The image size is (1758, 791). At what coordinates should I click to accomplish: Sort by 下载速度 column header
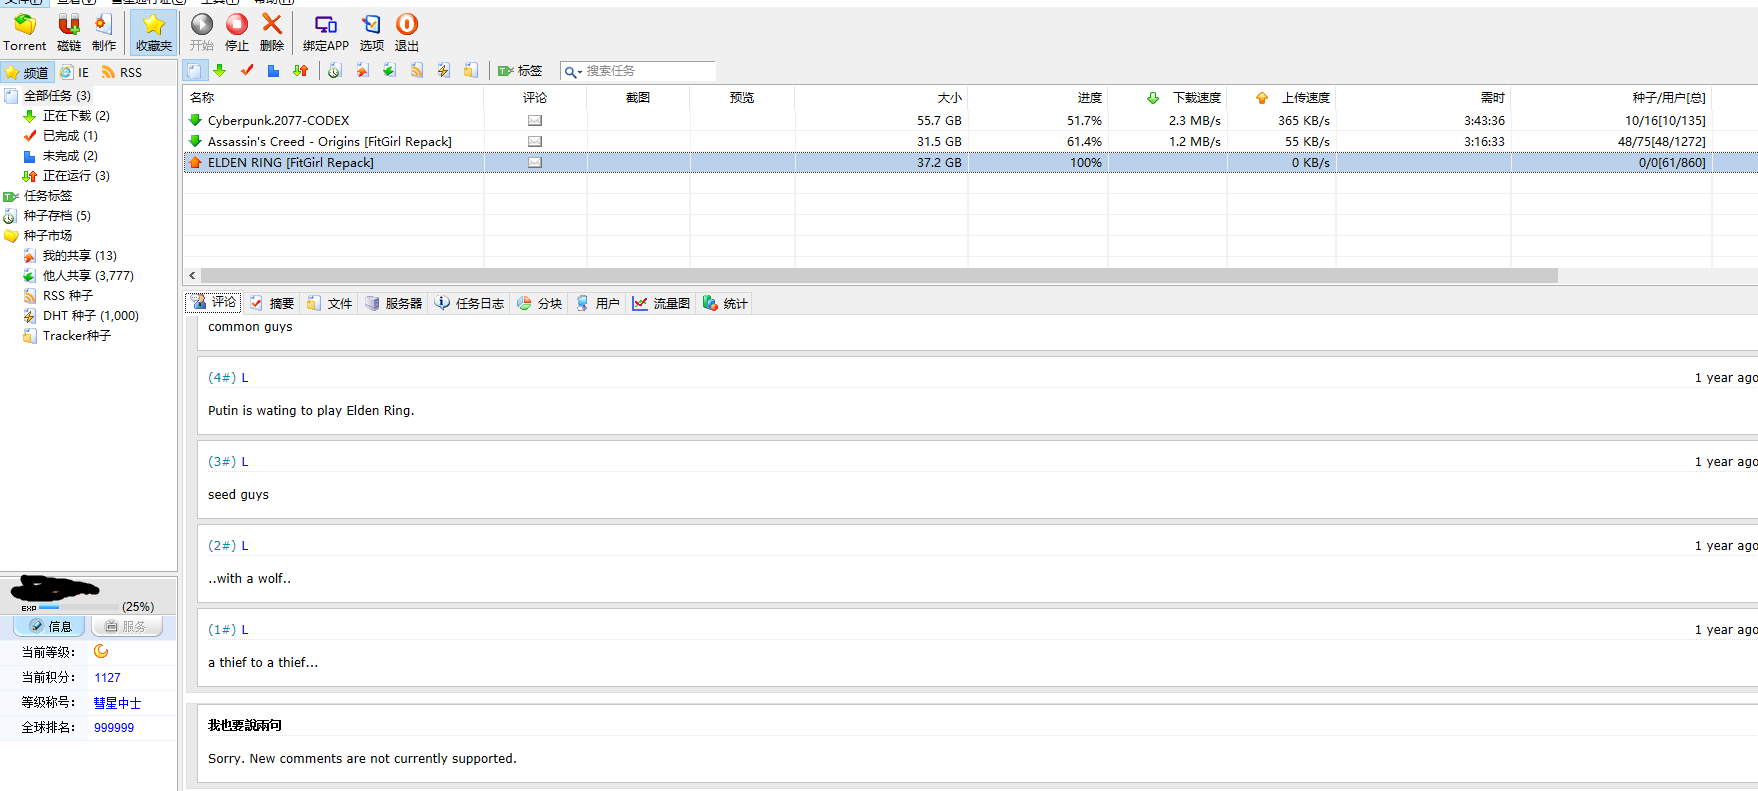pos(1167,97)
